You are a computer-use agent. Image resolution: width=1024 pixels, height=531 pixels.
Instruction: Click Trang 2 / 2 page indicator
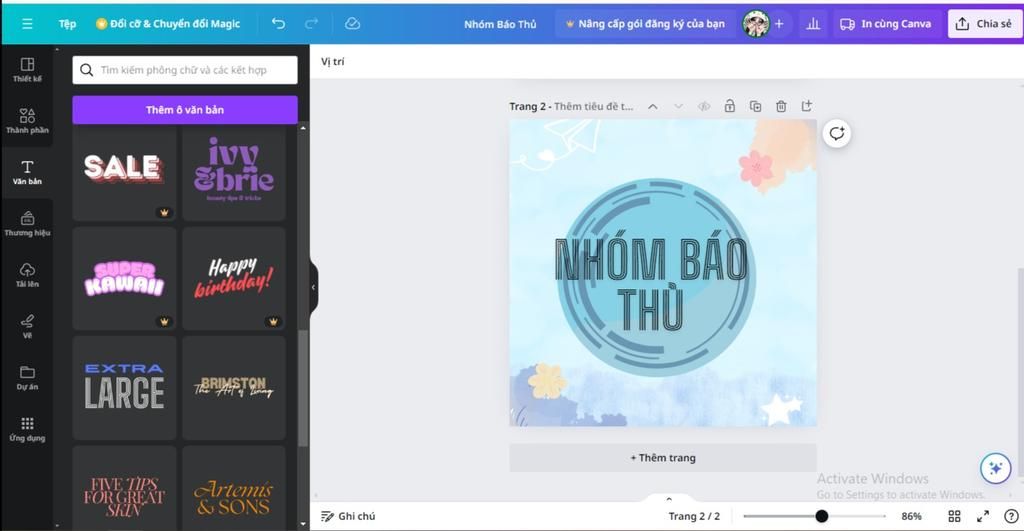click(x=694, y=516)
